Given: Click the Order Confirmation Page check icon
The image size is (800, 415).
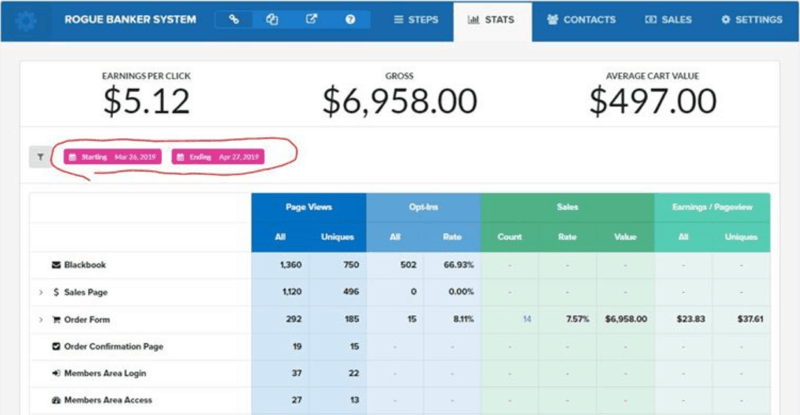Looking at the screenshot, I should click(x=56, y=346).
